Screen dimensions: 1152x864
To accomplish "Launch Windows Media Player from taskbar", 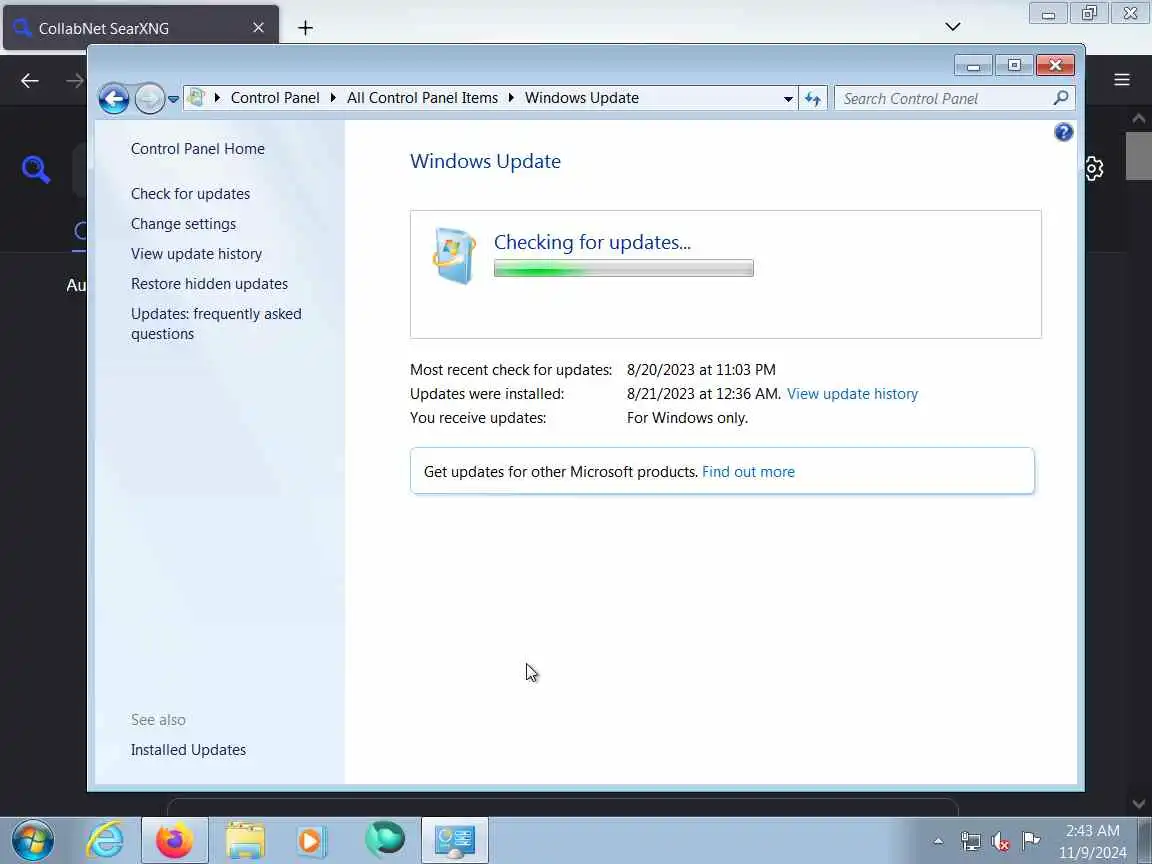I will [312, 840].
